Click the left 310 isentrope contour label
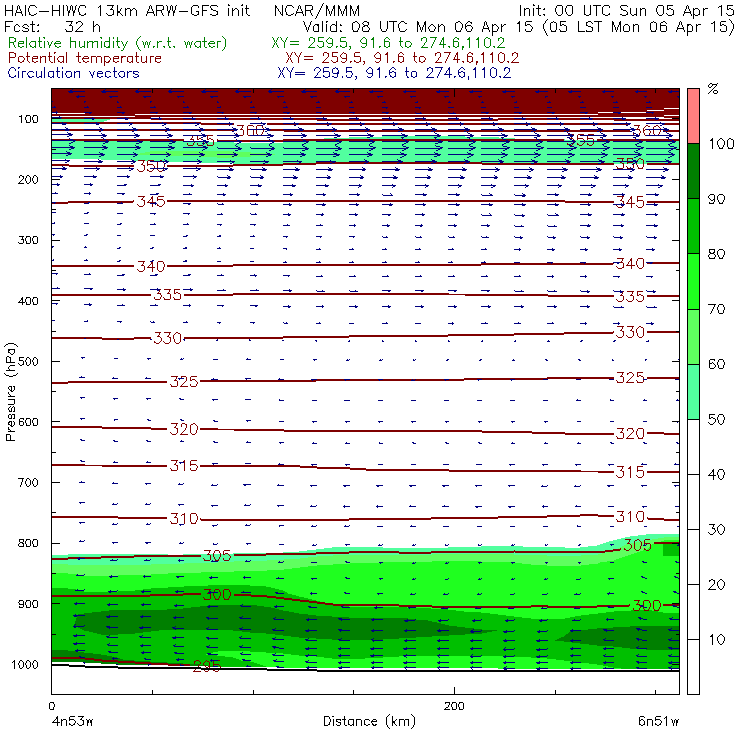This screenshot has width=740, height=740. click(x=184, y=519)
